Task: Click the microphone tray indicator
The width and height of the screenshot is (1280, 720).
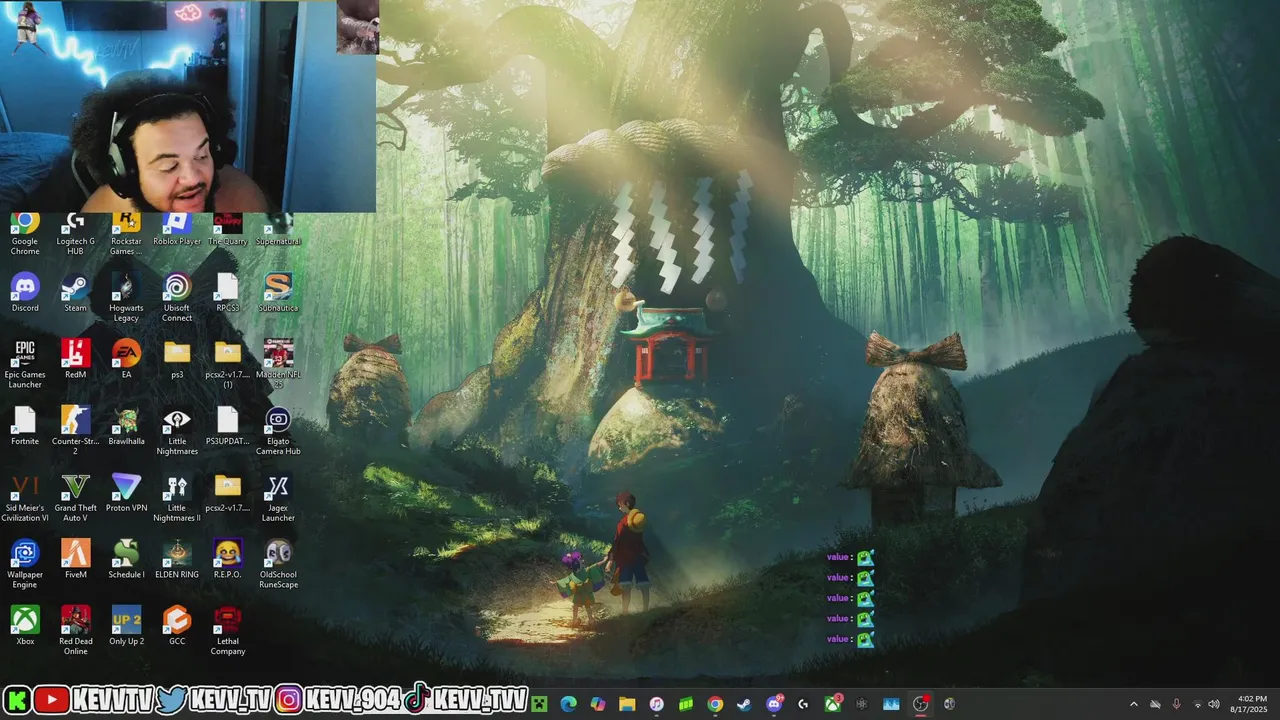Action: (x=1176, y=704)
